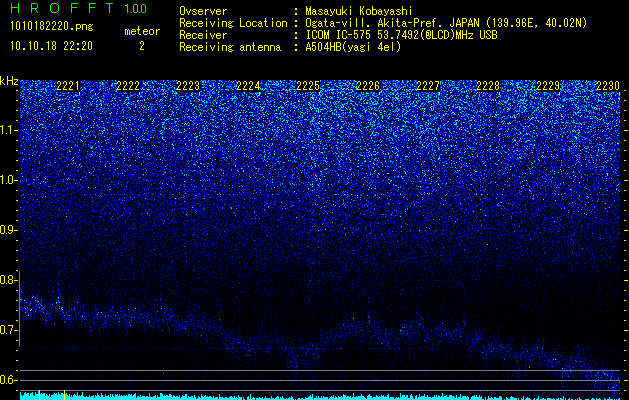This screenshot has height=400, width=629.
Task: Click the Ovserver field label
Action: (x=203, y=12)
